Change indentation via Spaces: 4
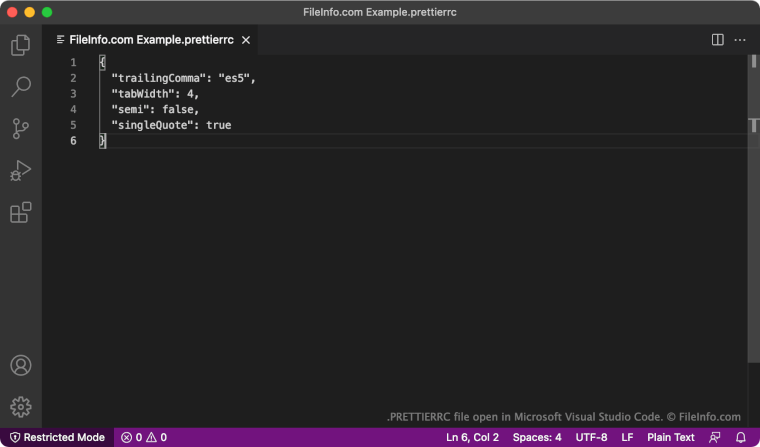The image size is (760, 447). coord(537,437)
